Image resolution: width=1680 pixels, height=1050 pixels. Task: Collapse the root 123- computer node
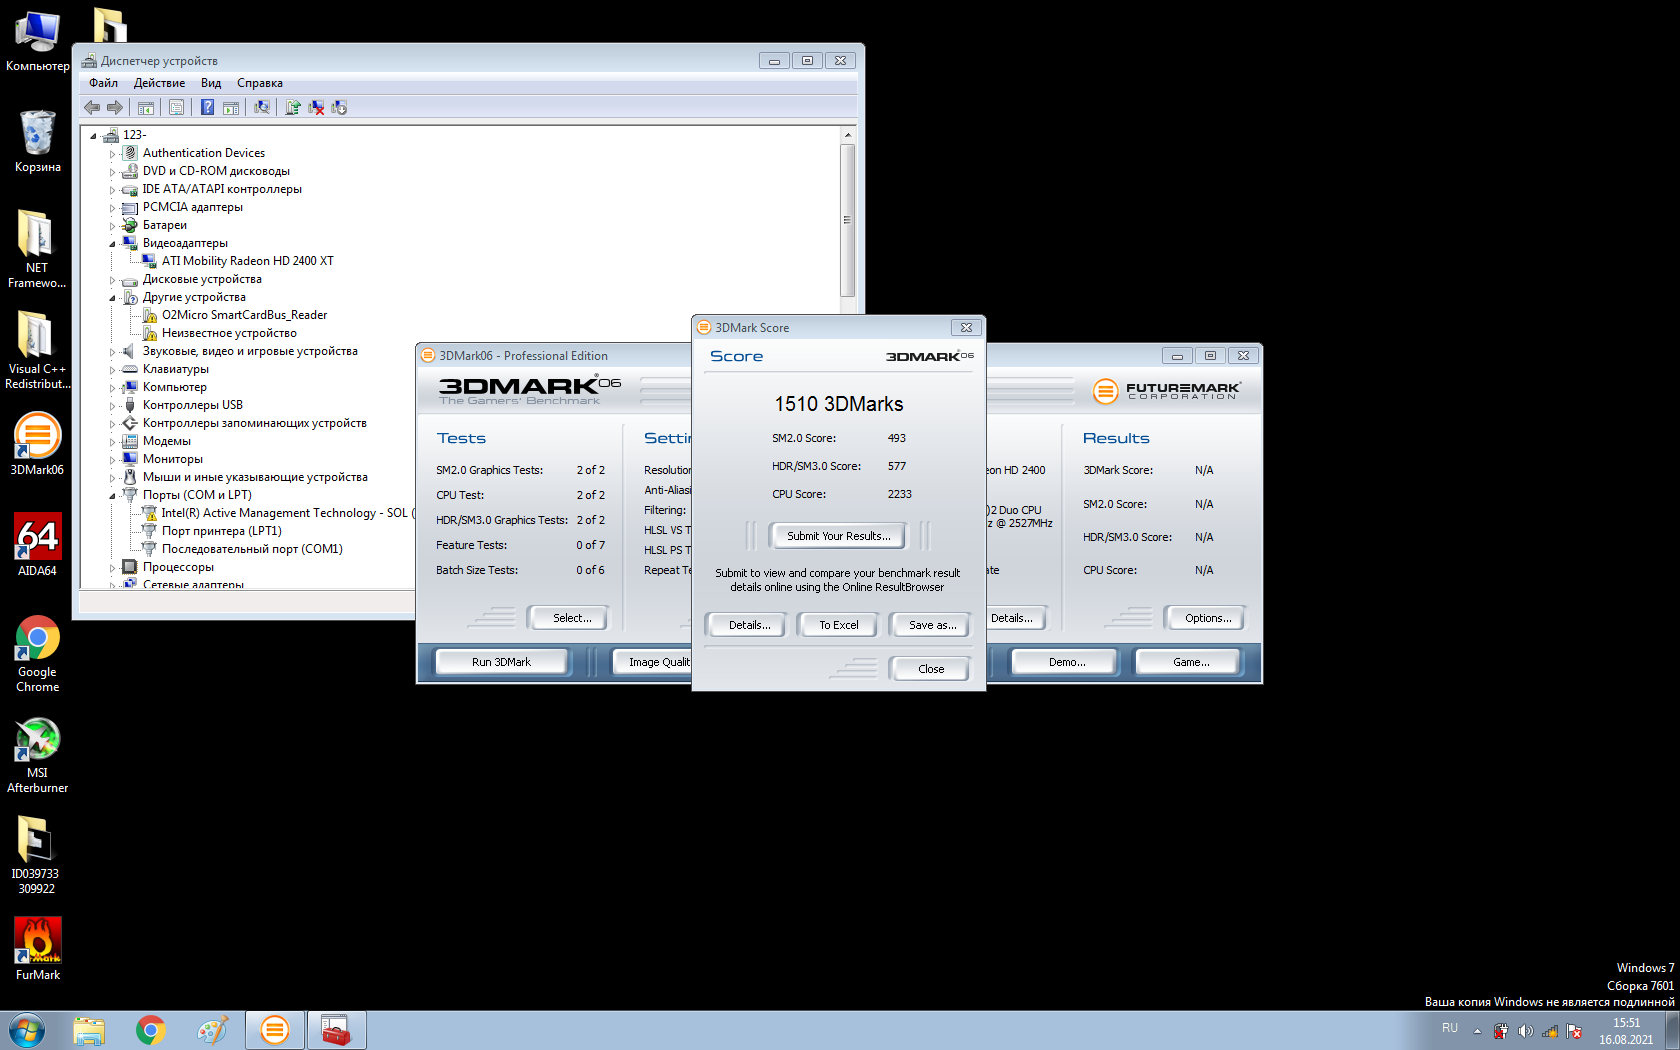[x=93, y=136]
